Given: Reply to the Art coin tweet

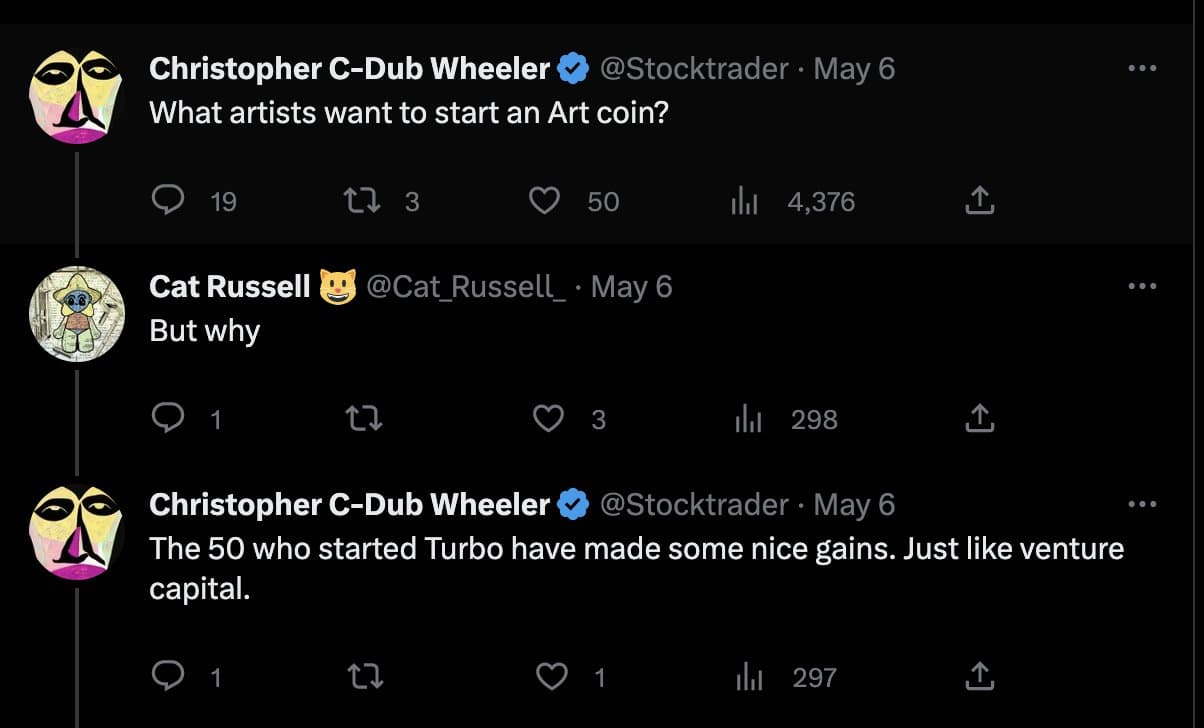Looking at the screenshot, I should 165,201.
